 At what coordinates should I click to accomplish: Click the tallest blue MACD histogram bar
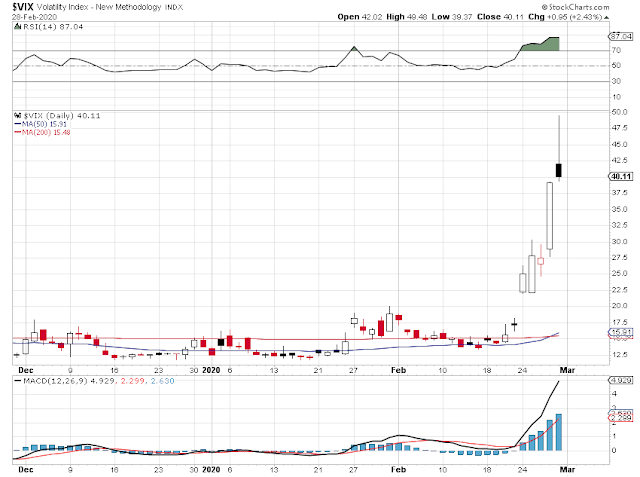coord(559,433)
